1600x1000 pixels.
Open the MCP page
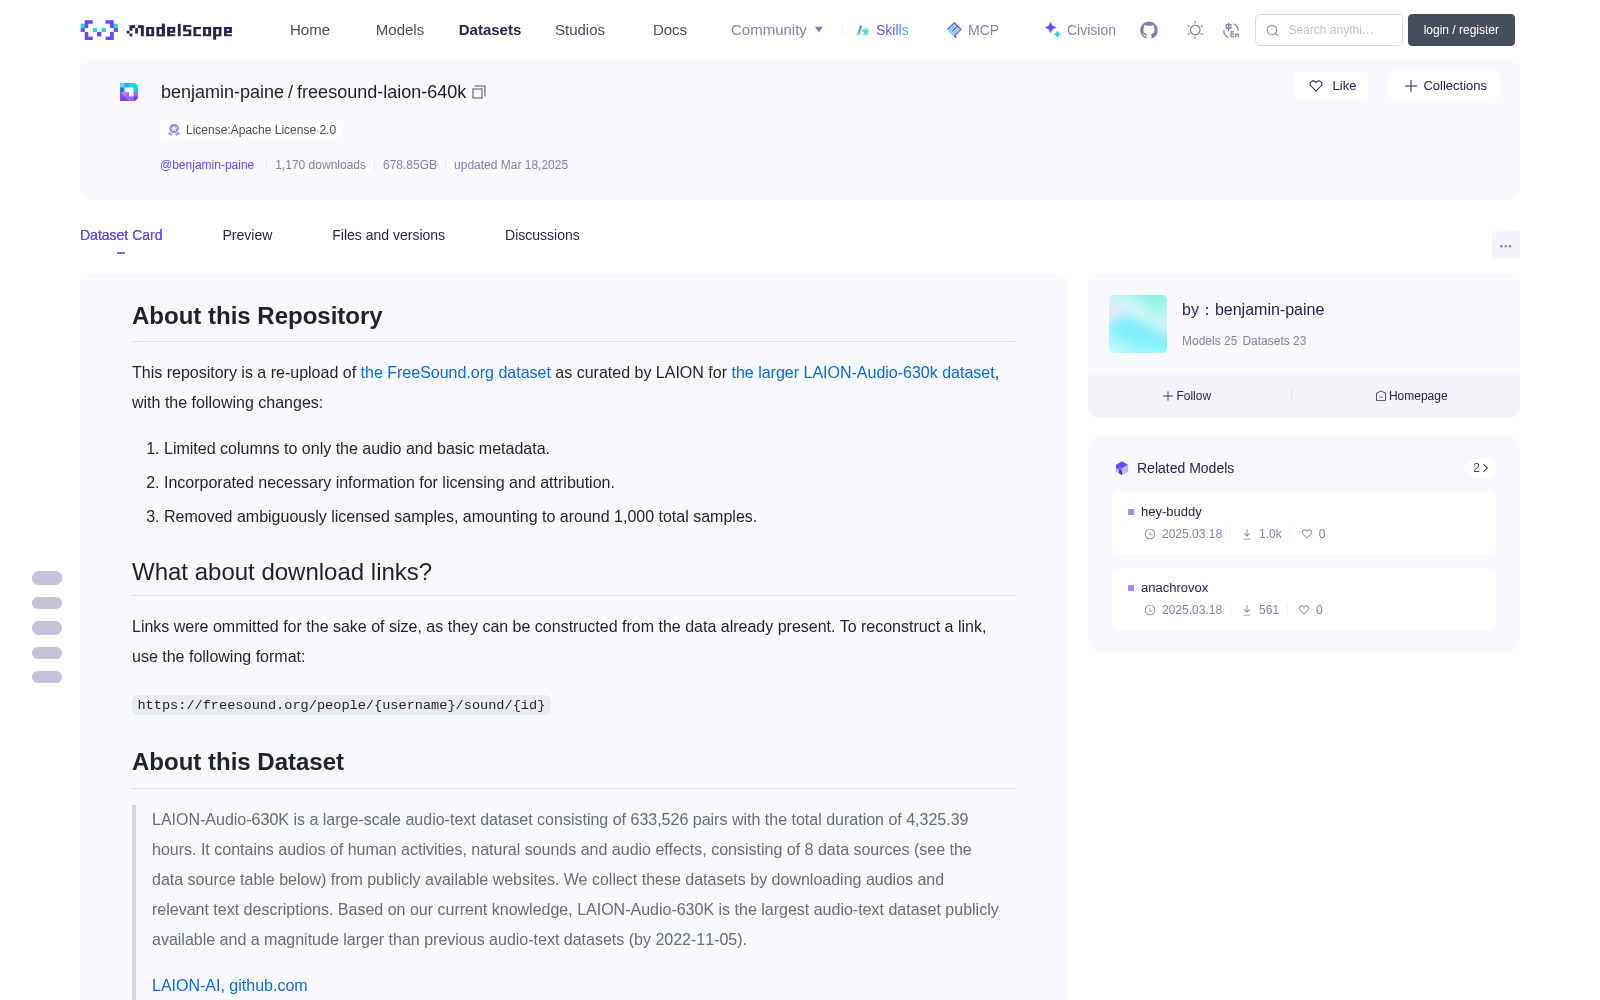point(972,30)
